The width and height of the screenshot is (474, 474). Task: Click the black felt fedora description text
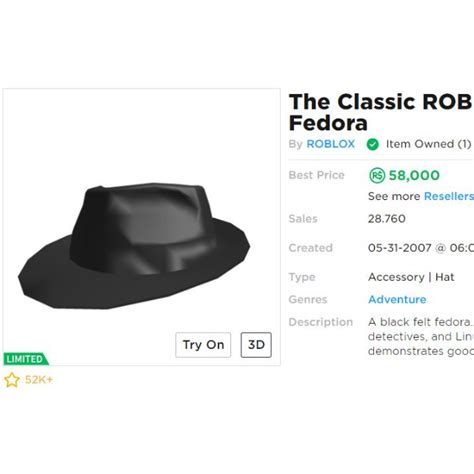tap(421, 337)
